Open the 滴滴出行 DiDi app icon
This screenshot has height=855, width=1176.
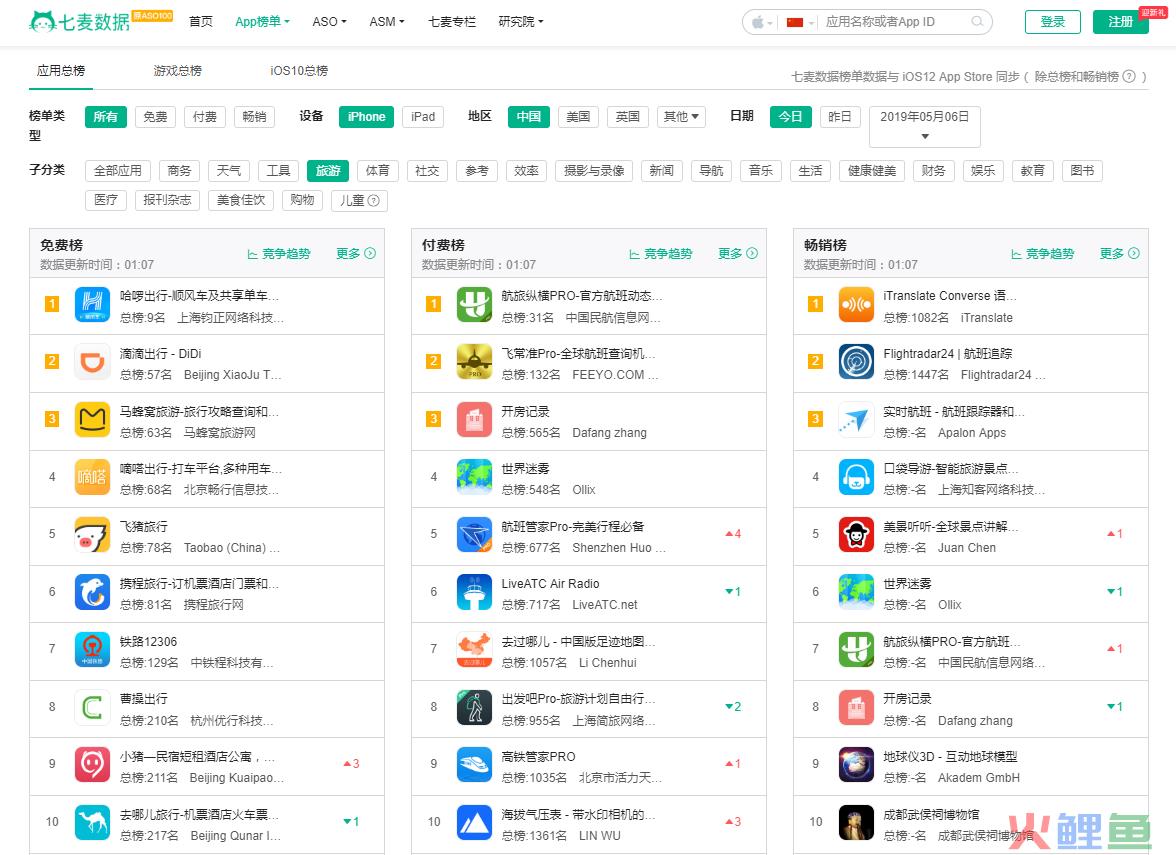(x=92, y=362)
